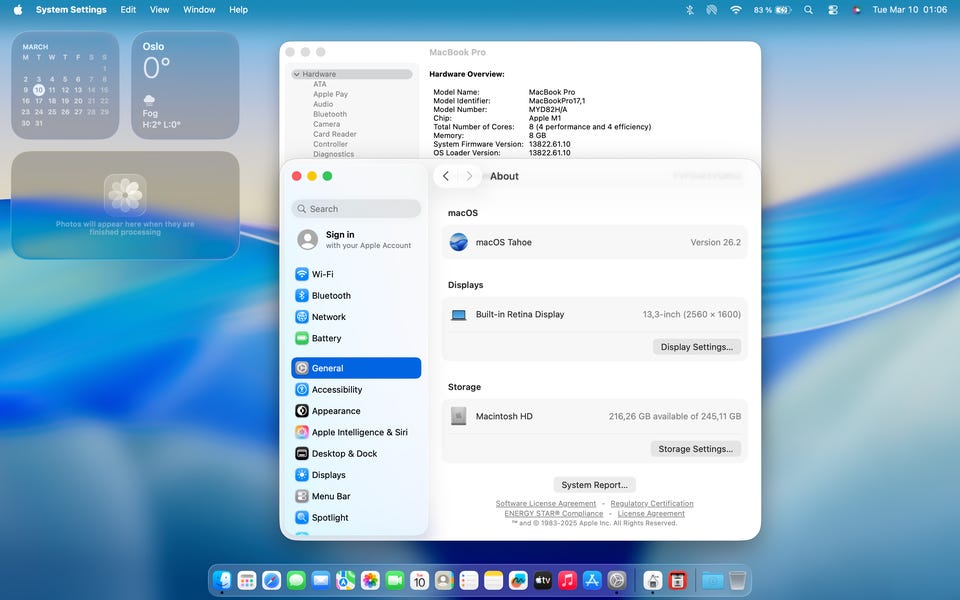The image size is (960, 600).
Task: Open Battery settings pane
Action: (x=326, y=339)
